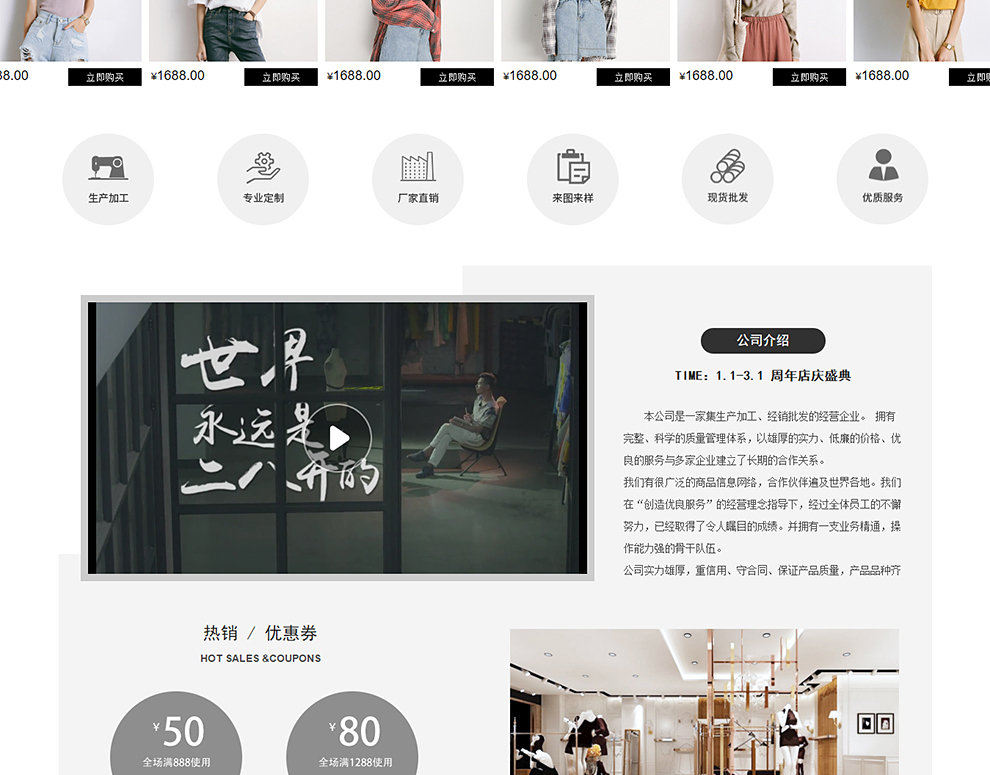
Task: Claim the ¥80 coupon (满1288使用)
Action: click(352, 733)
